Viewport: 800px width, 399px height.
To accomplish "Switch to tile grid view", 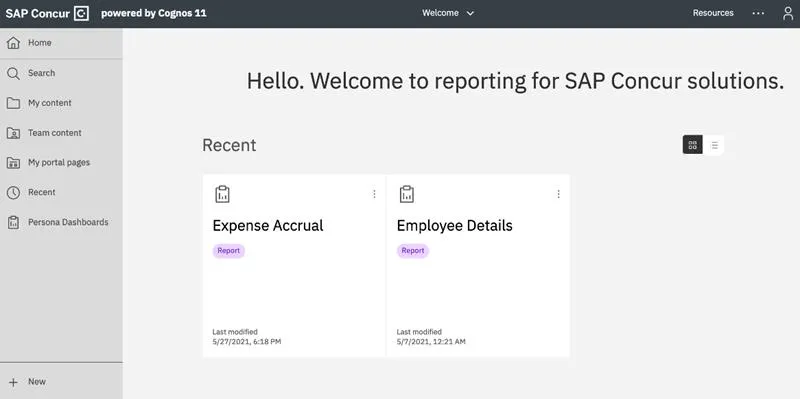I will [692, 145].
